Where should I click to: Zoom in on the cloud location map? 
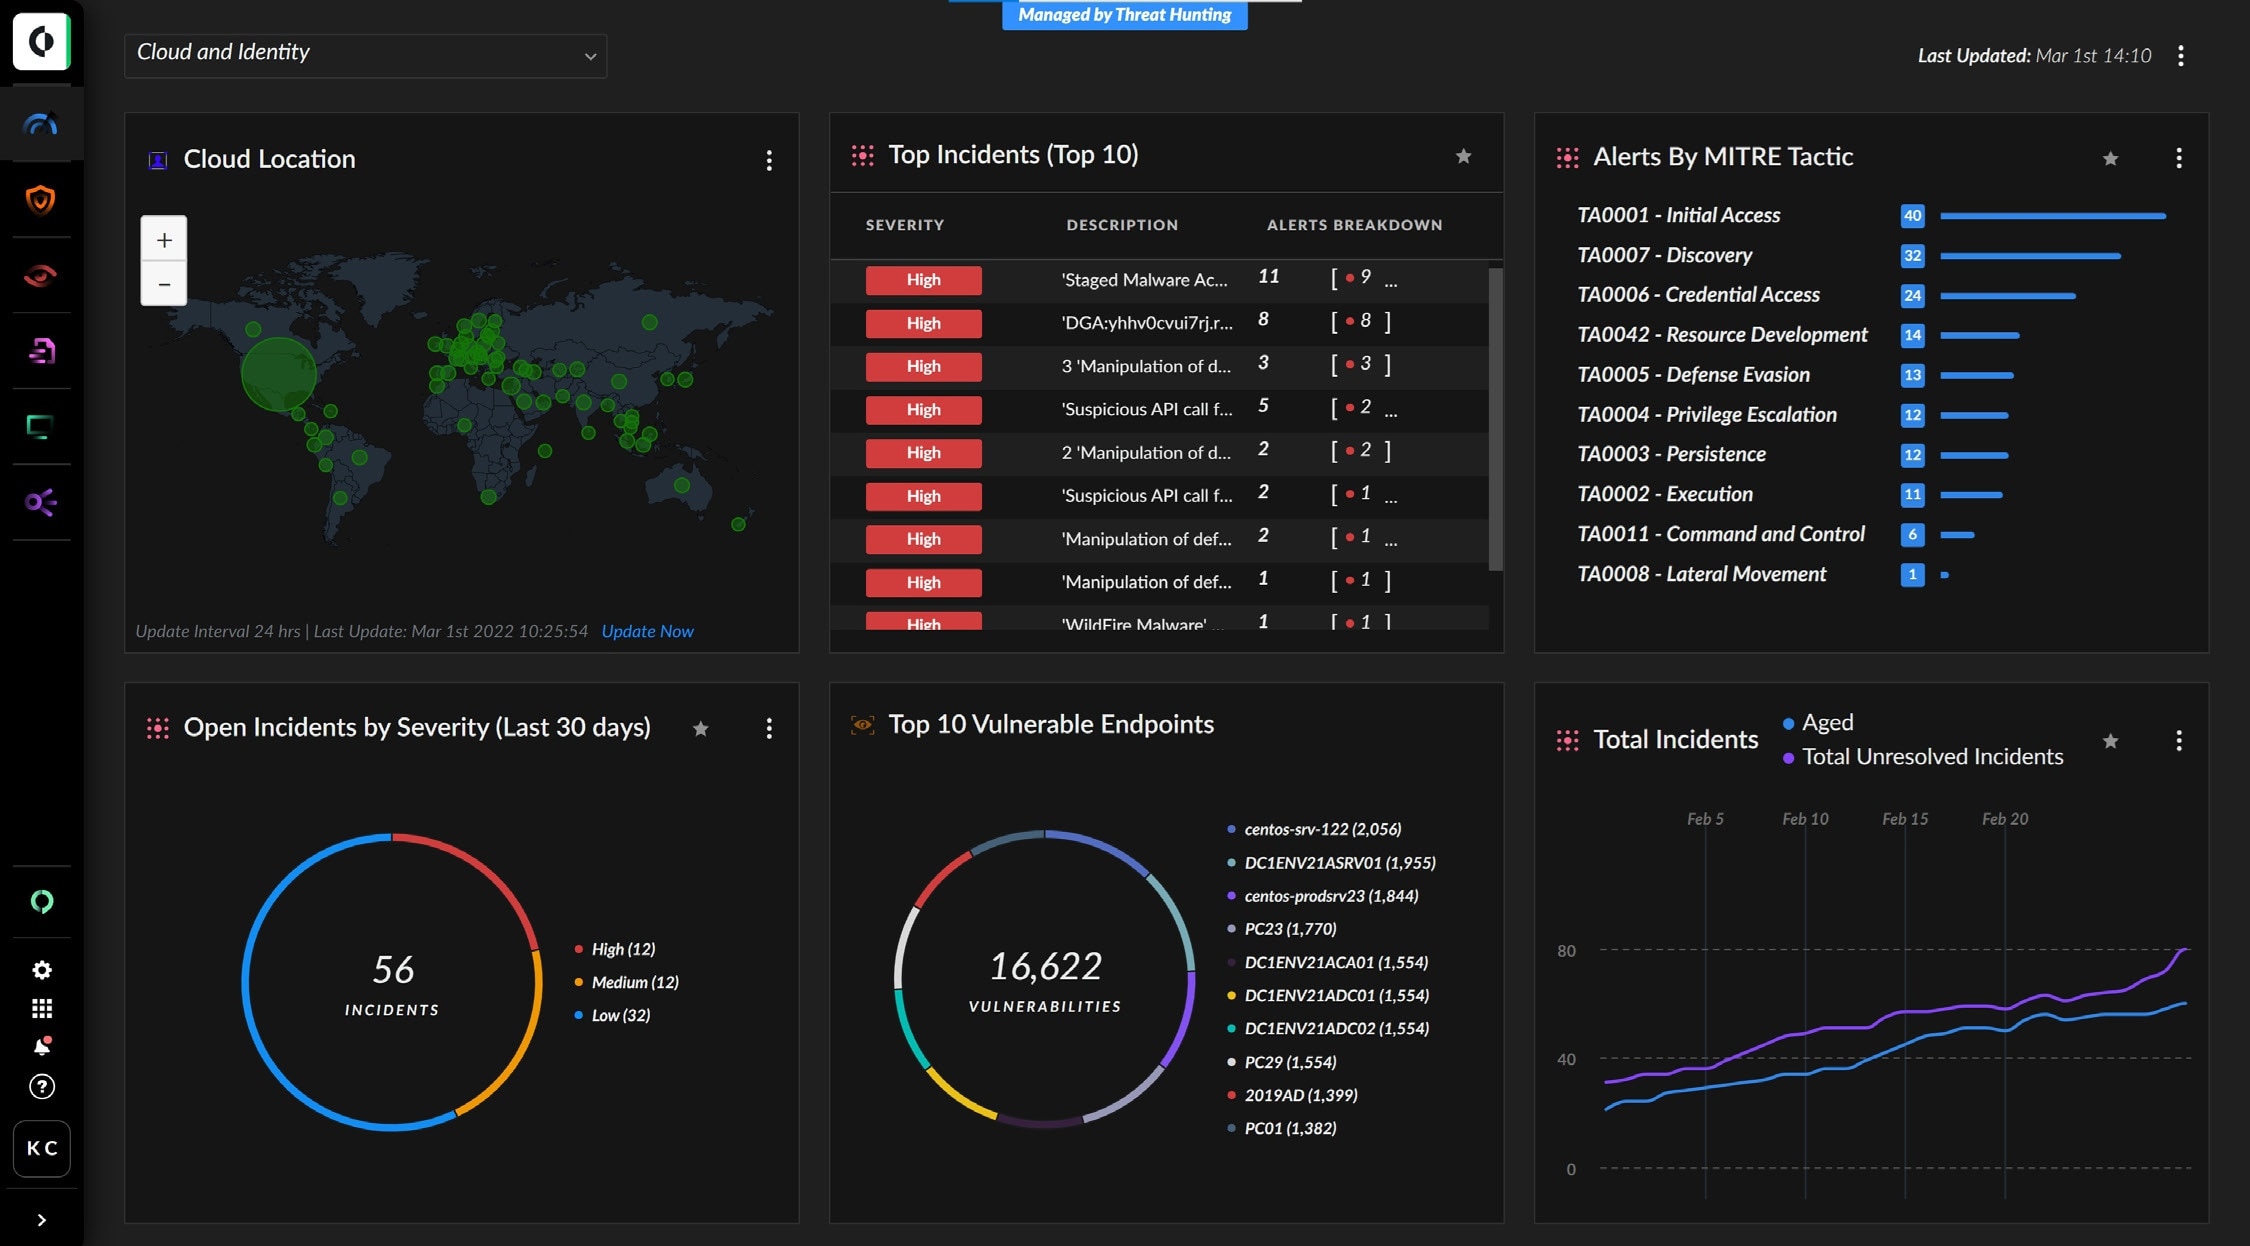[164, 240]
